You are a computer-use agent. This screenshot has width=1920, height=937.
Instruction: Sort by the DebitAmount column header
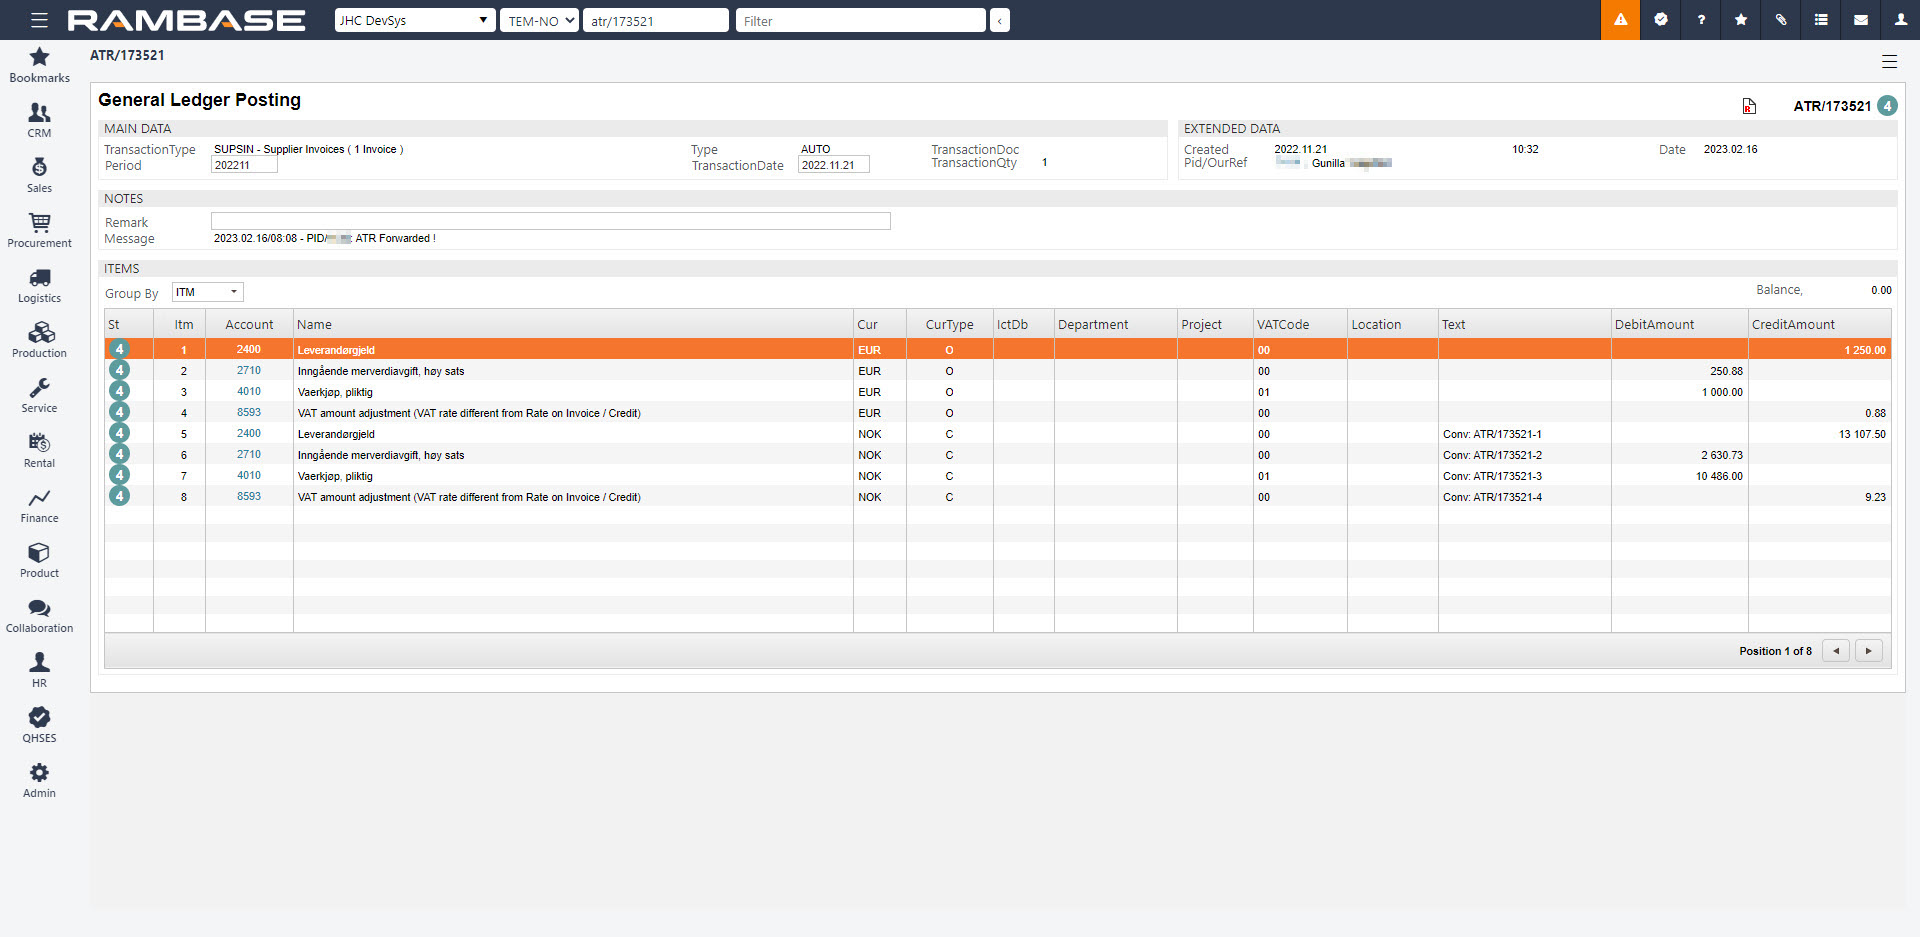pos(1654,324)
